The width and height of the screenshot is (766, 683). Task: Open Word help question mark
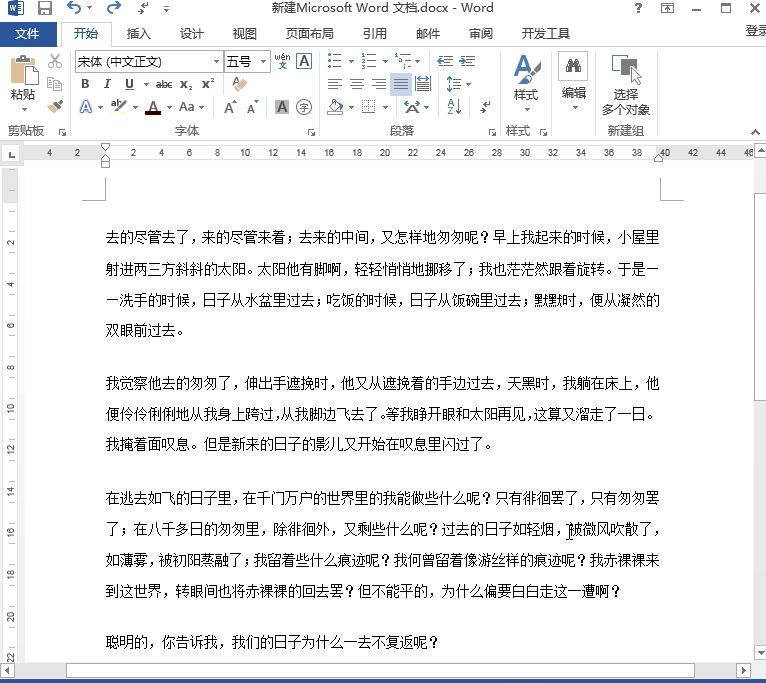(638, 8)
